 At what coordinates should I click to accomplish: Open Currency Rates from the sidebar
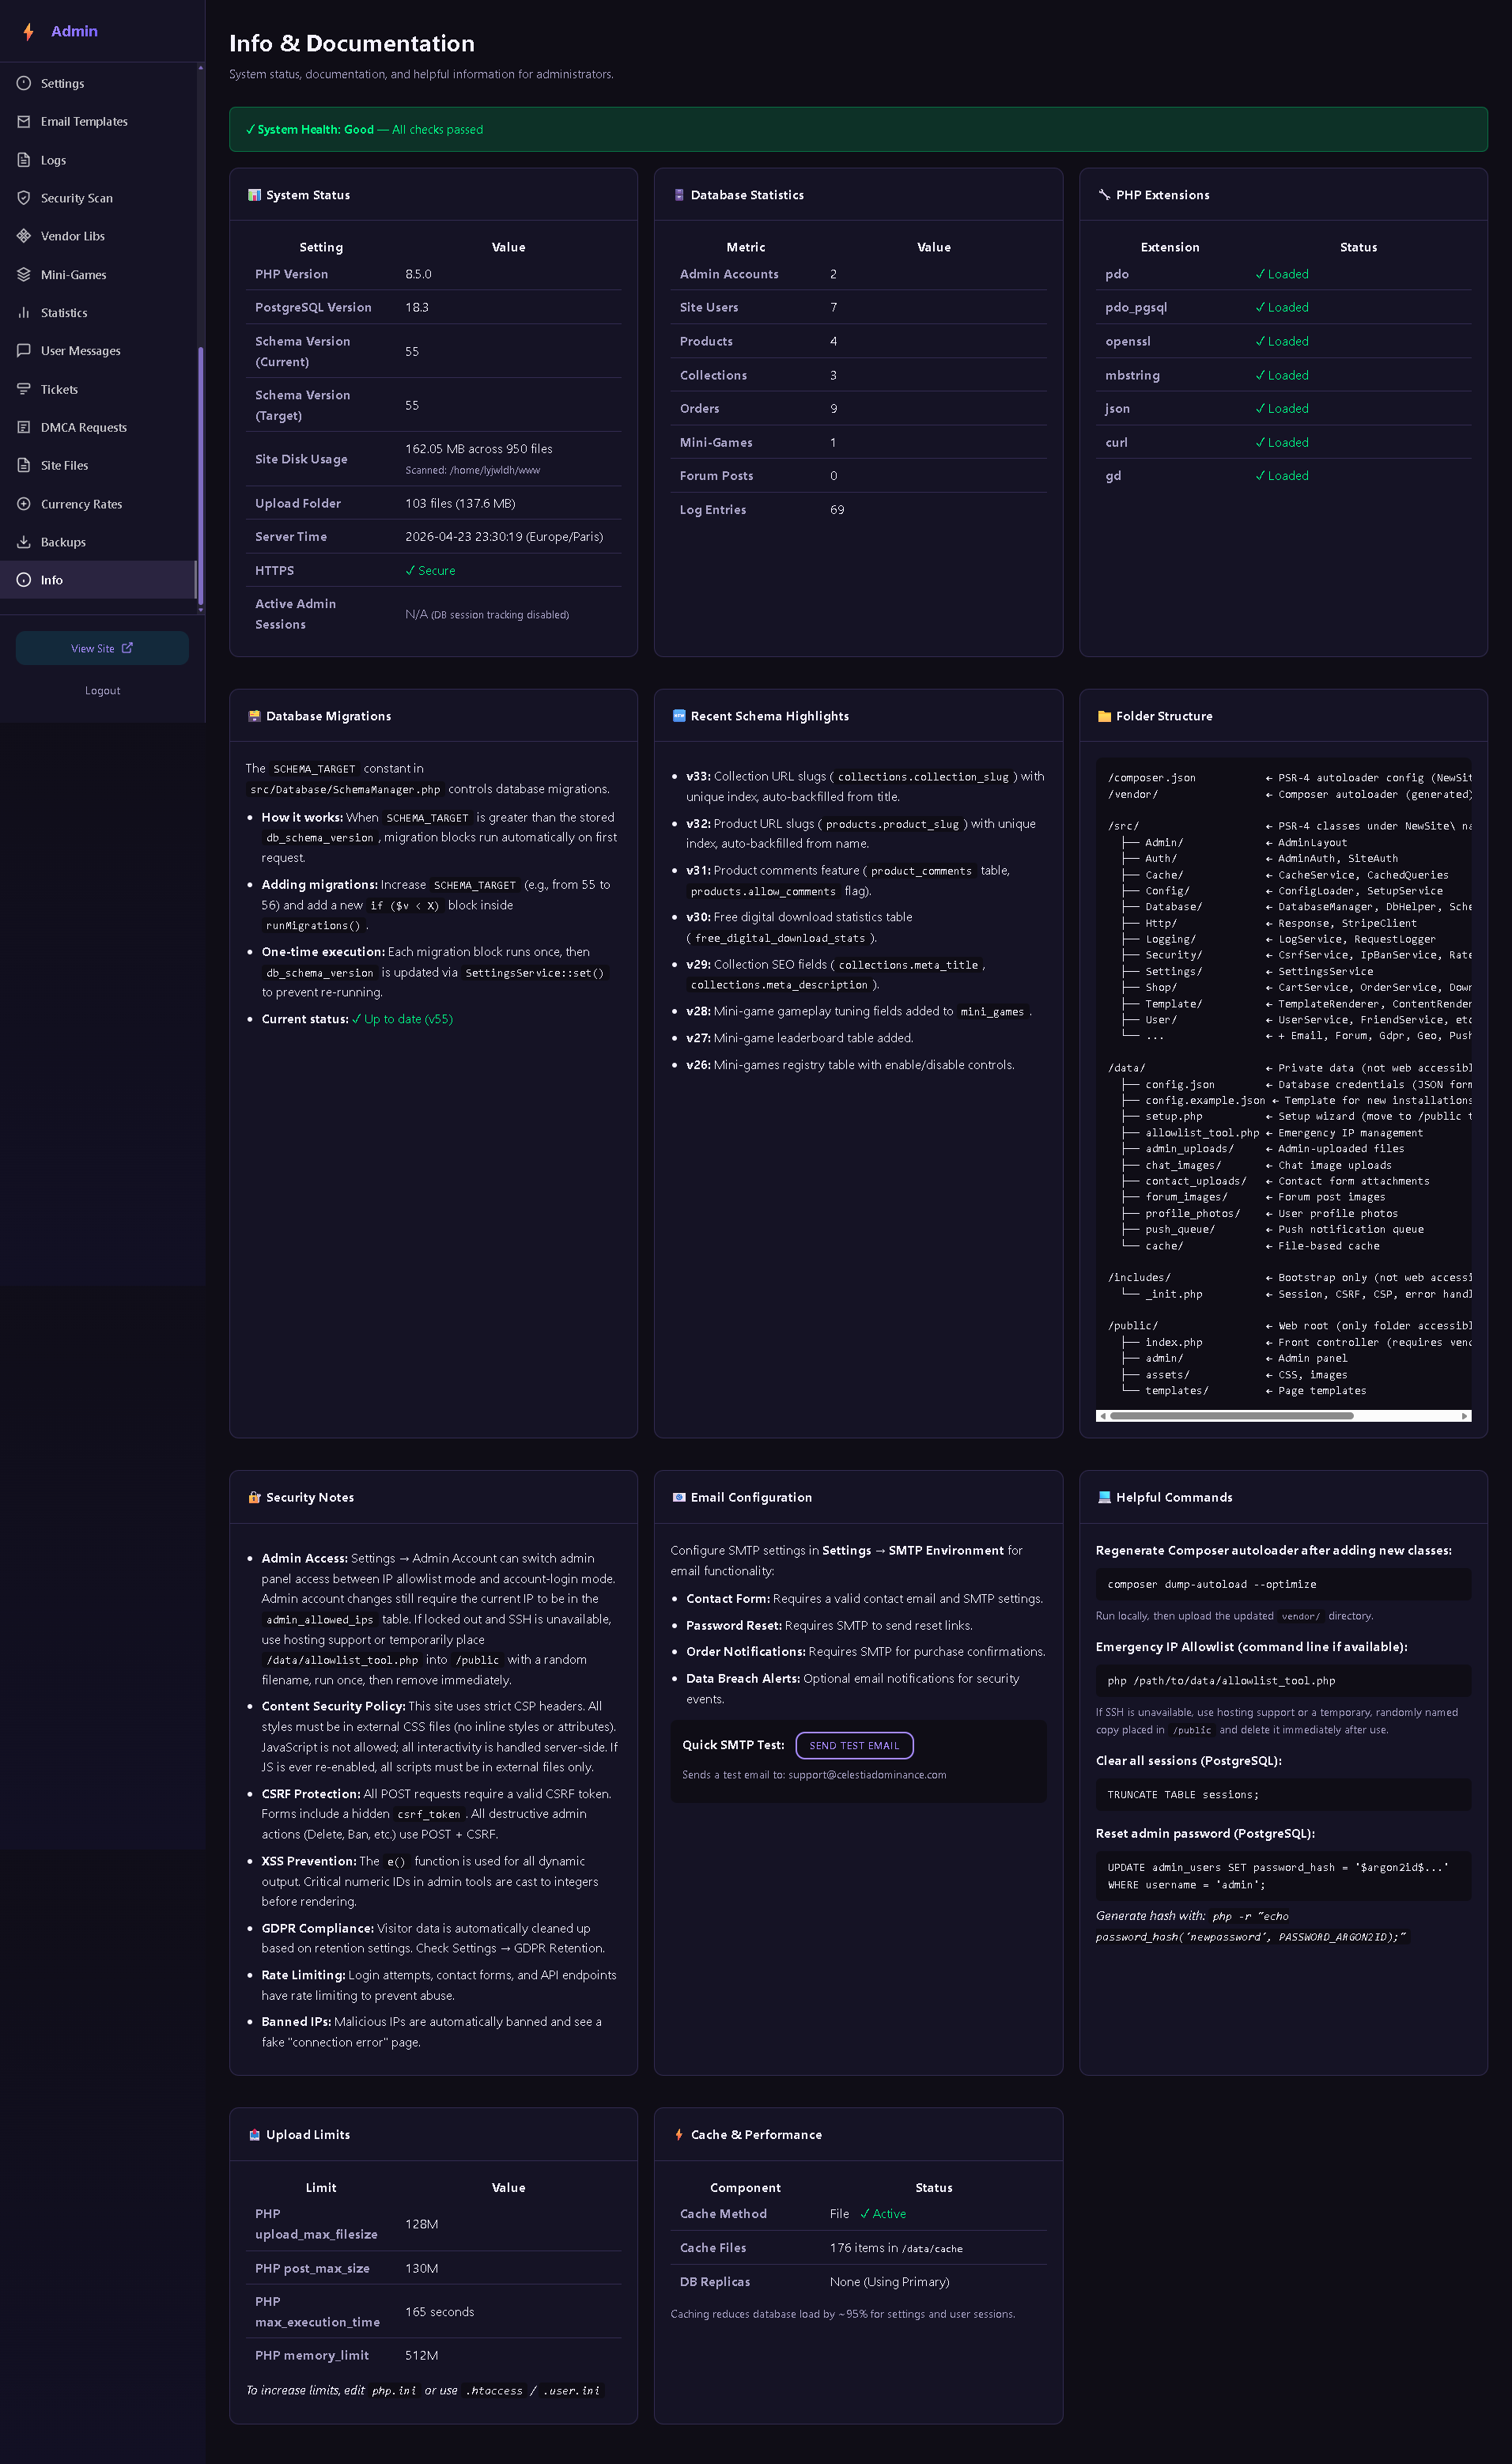pyautogui.click(x=98, y=504)
